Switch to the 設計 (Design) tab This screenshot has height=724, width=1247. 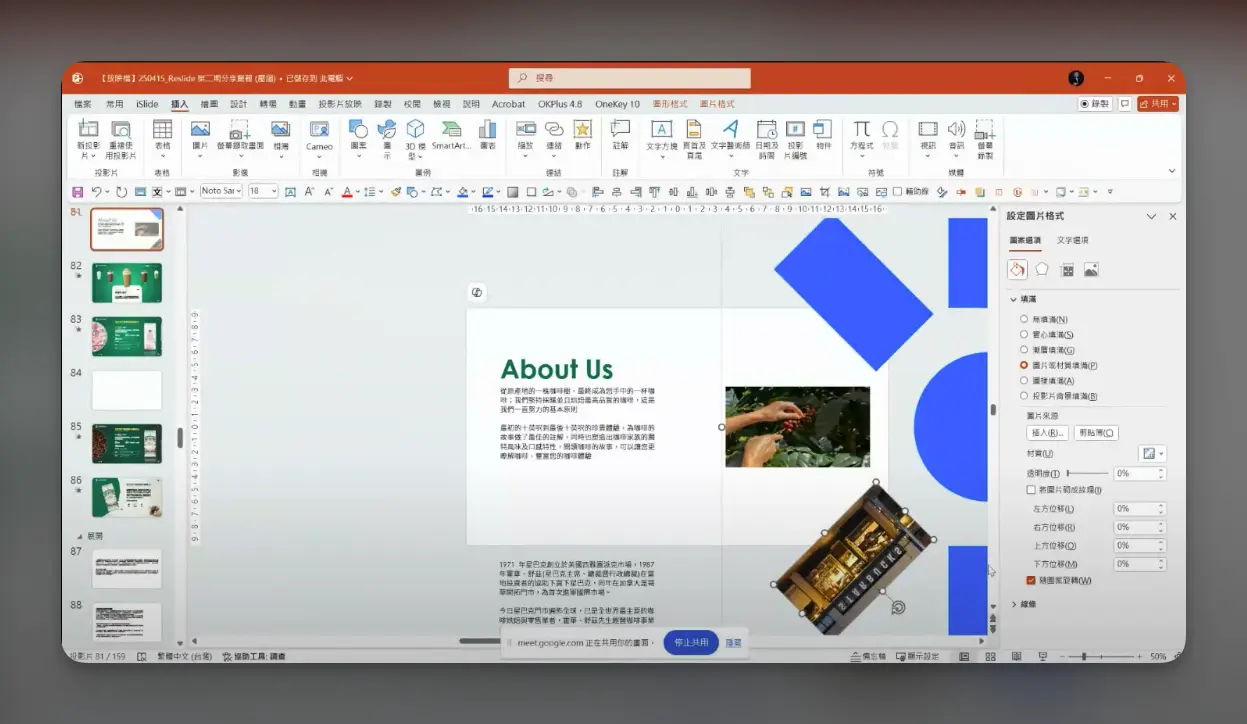(238, 104)
